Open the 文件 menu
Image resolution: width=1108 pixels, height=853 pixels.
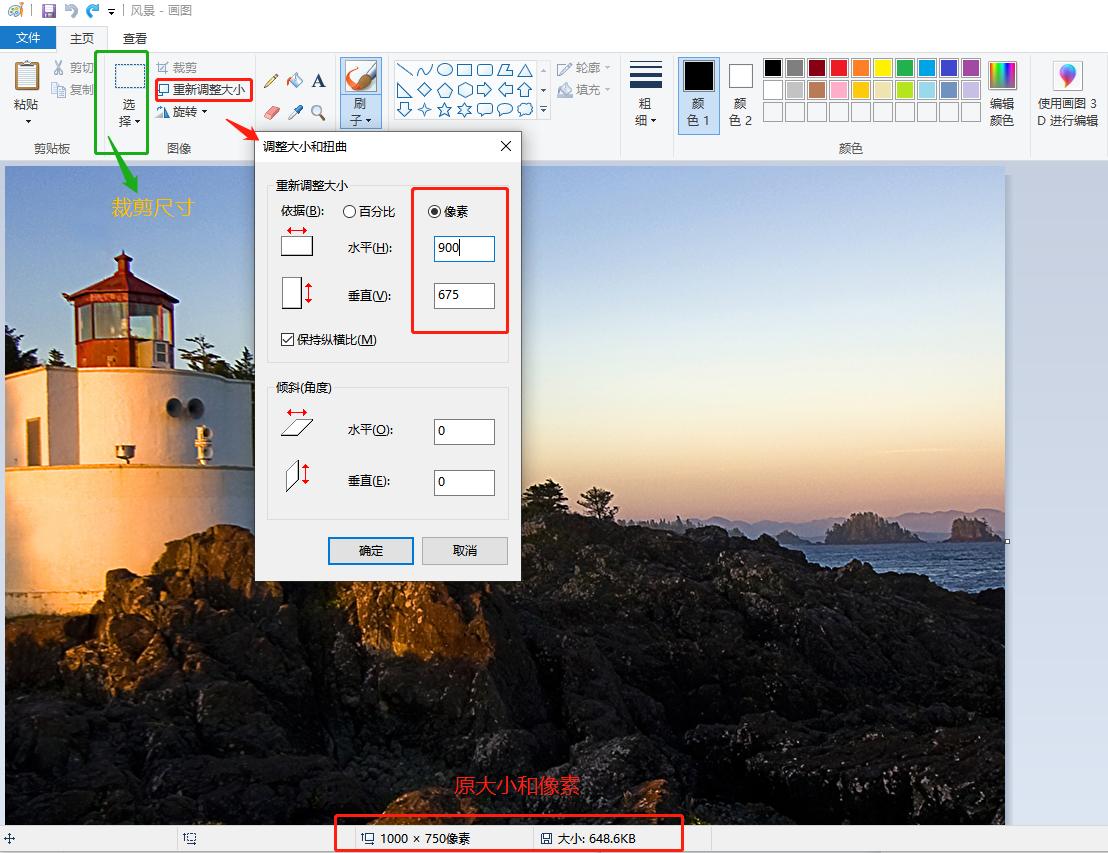tap(28, 38)
